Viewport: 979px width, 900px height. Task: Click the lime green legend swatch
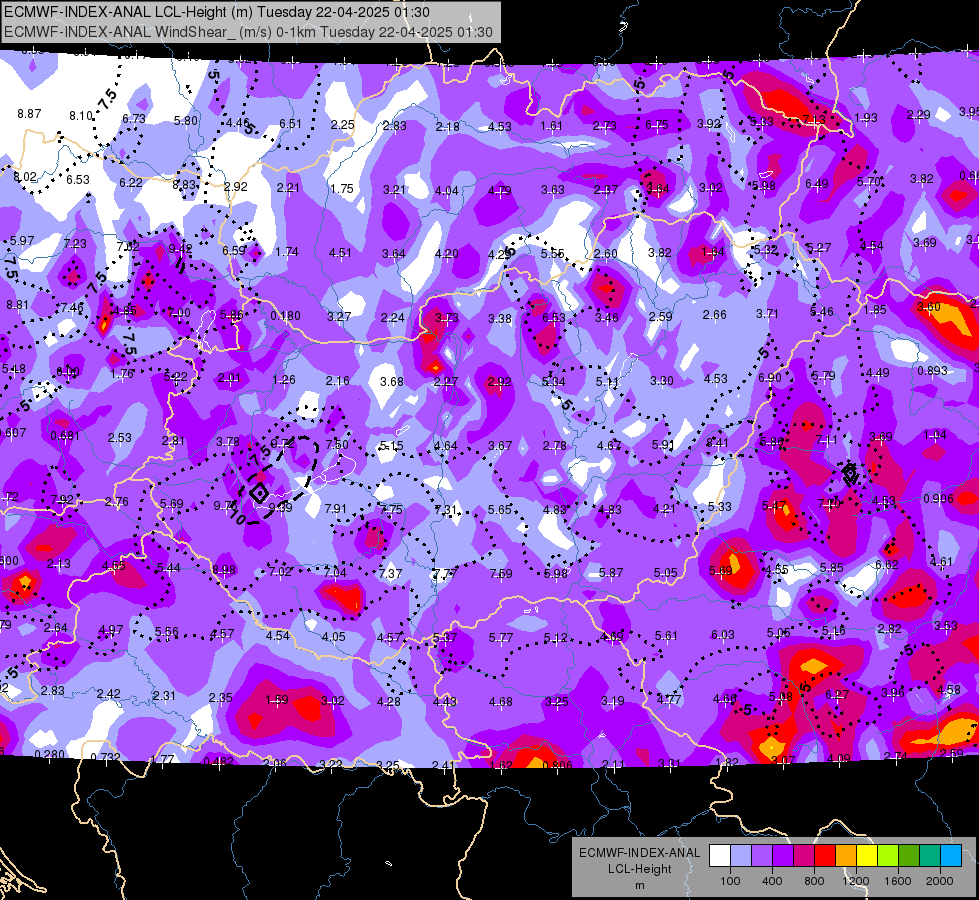[x=888, y=856]
